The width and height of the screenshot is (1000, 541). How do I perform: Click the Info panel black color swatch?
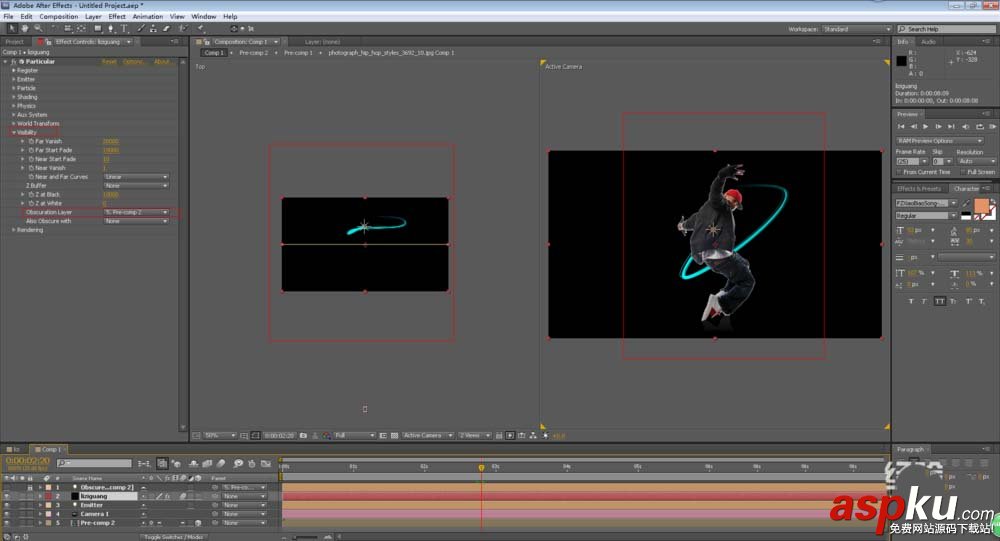click(901, 61)
